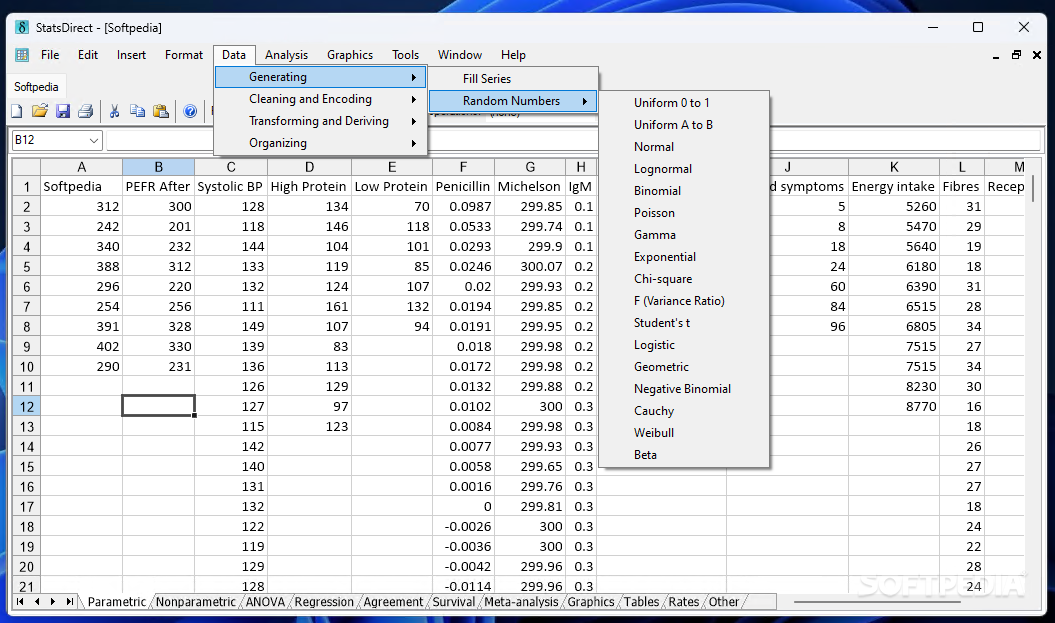Open Help with the blue question-mark icon
Screen dimensions: 1055x623
(190, 111)
